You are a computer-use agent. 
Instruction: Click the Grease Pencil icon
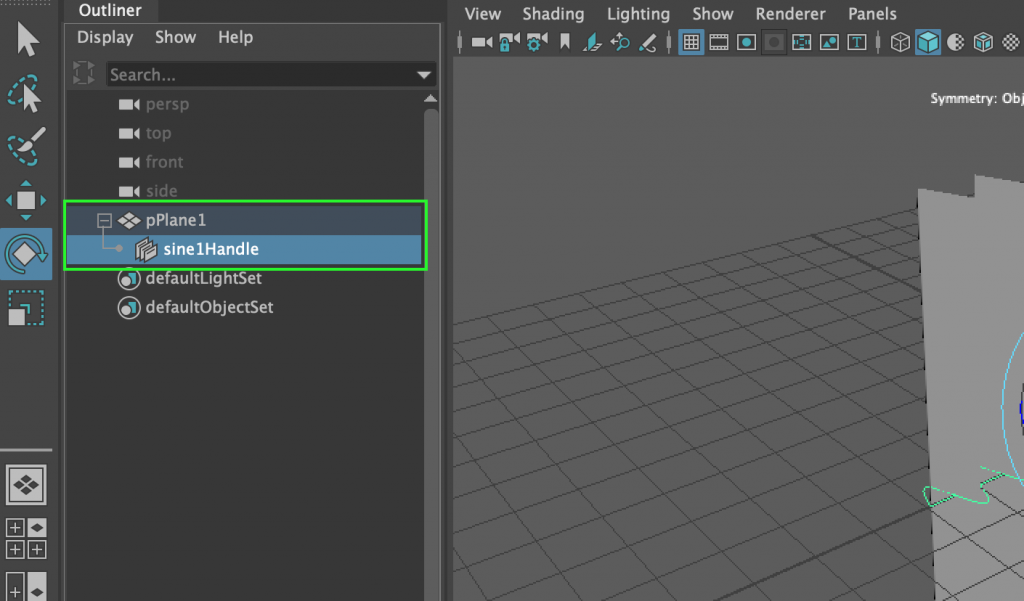tap(647, 42)
